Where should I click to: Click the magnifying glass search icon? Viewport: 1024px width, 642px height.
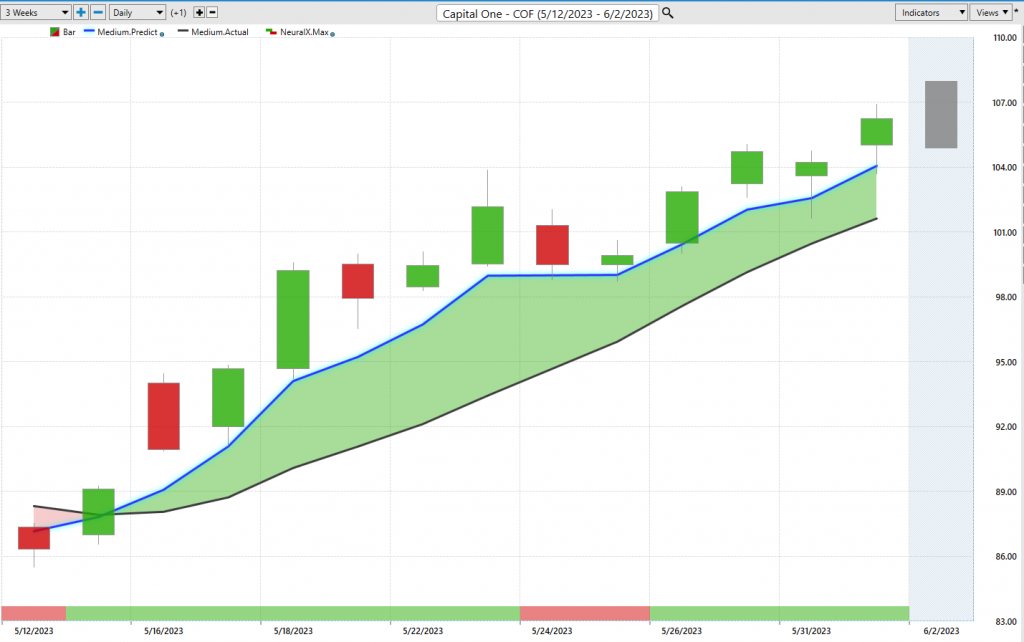667,13
